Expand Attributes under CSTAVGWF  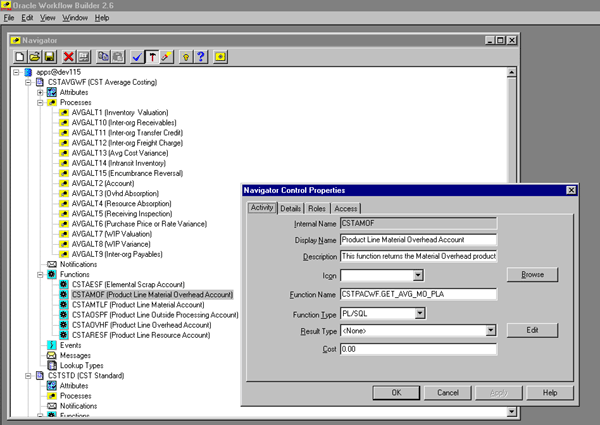[x=40, y=92]
